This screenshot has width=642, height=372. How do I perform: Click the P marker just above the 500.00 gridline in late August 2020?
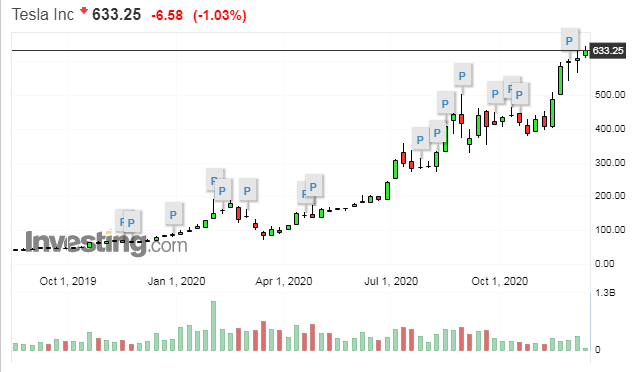[445, 103]
